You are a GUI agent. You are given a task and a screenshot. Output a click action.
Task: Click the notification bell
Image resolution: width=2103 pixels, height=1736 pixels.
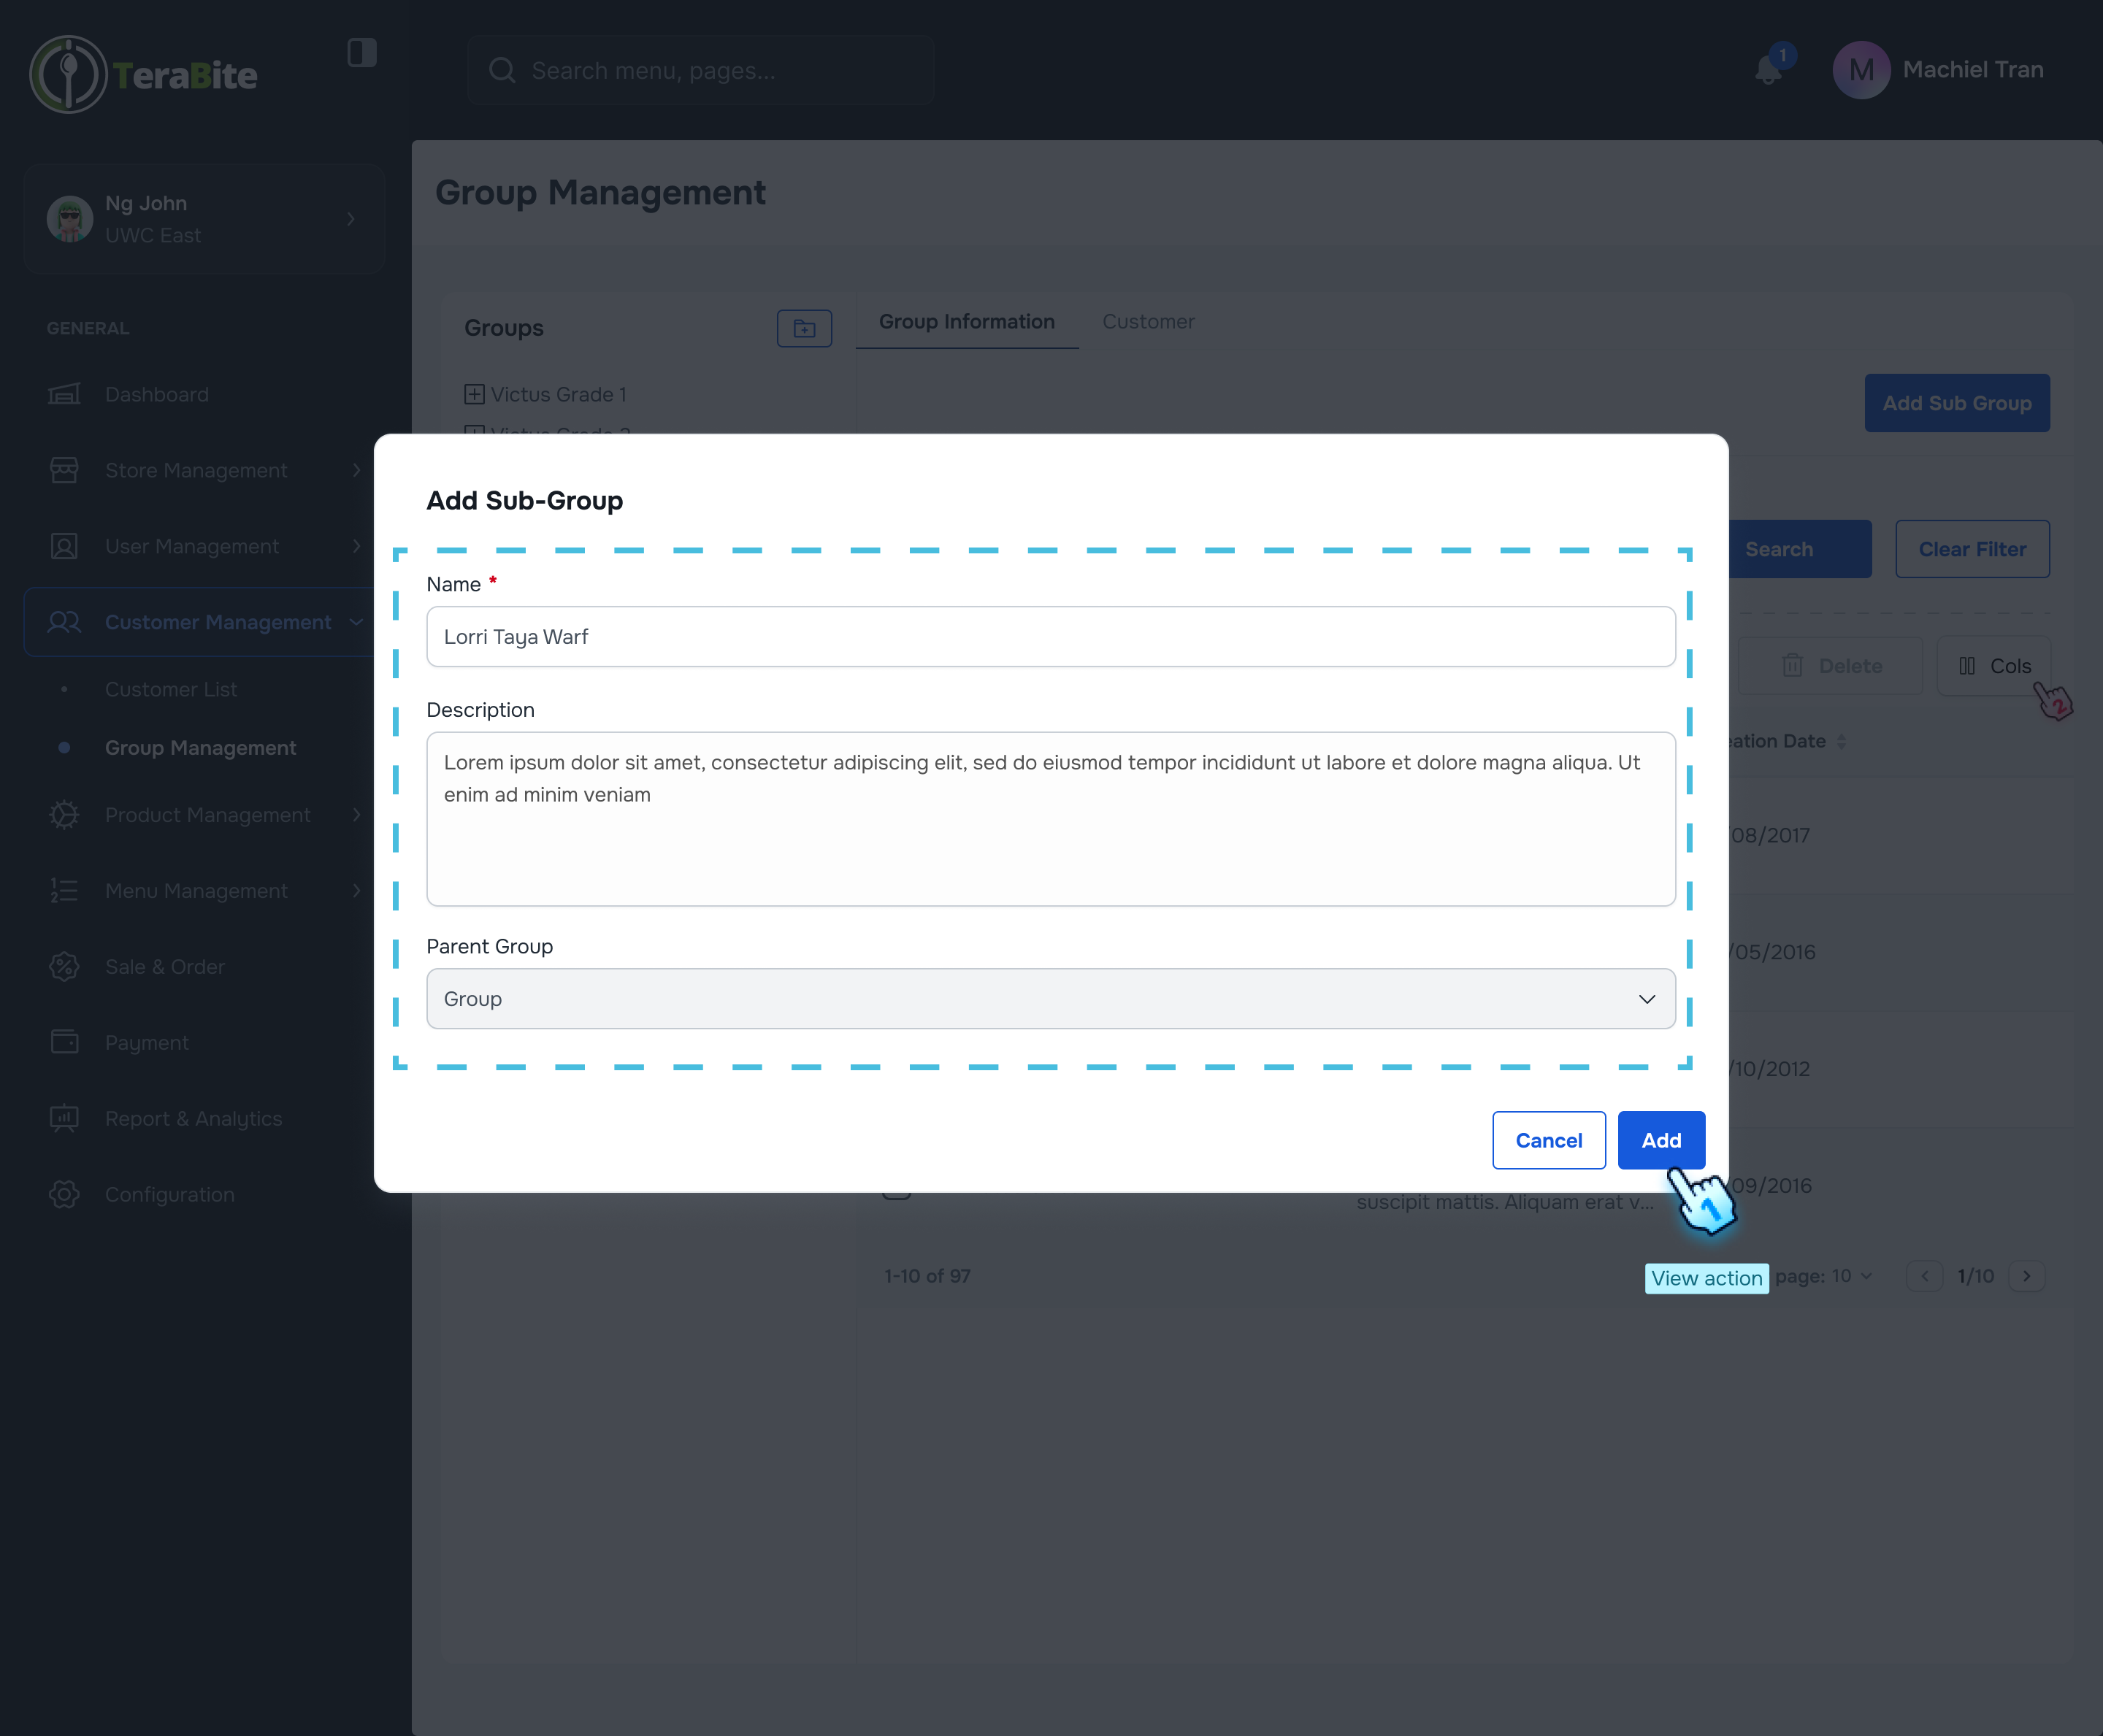[x=1768, y=70]
